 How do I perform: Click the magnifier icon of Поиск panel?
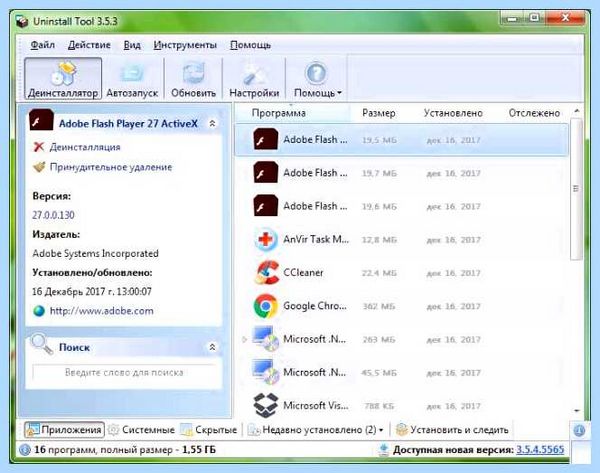[x=41, y=344]
